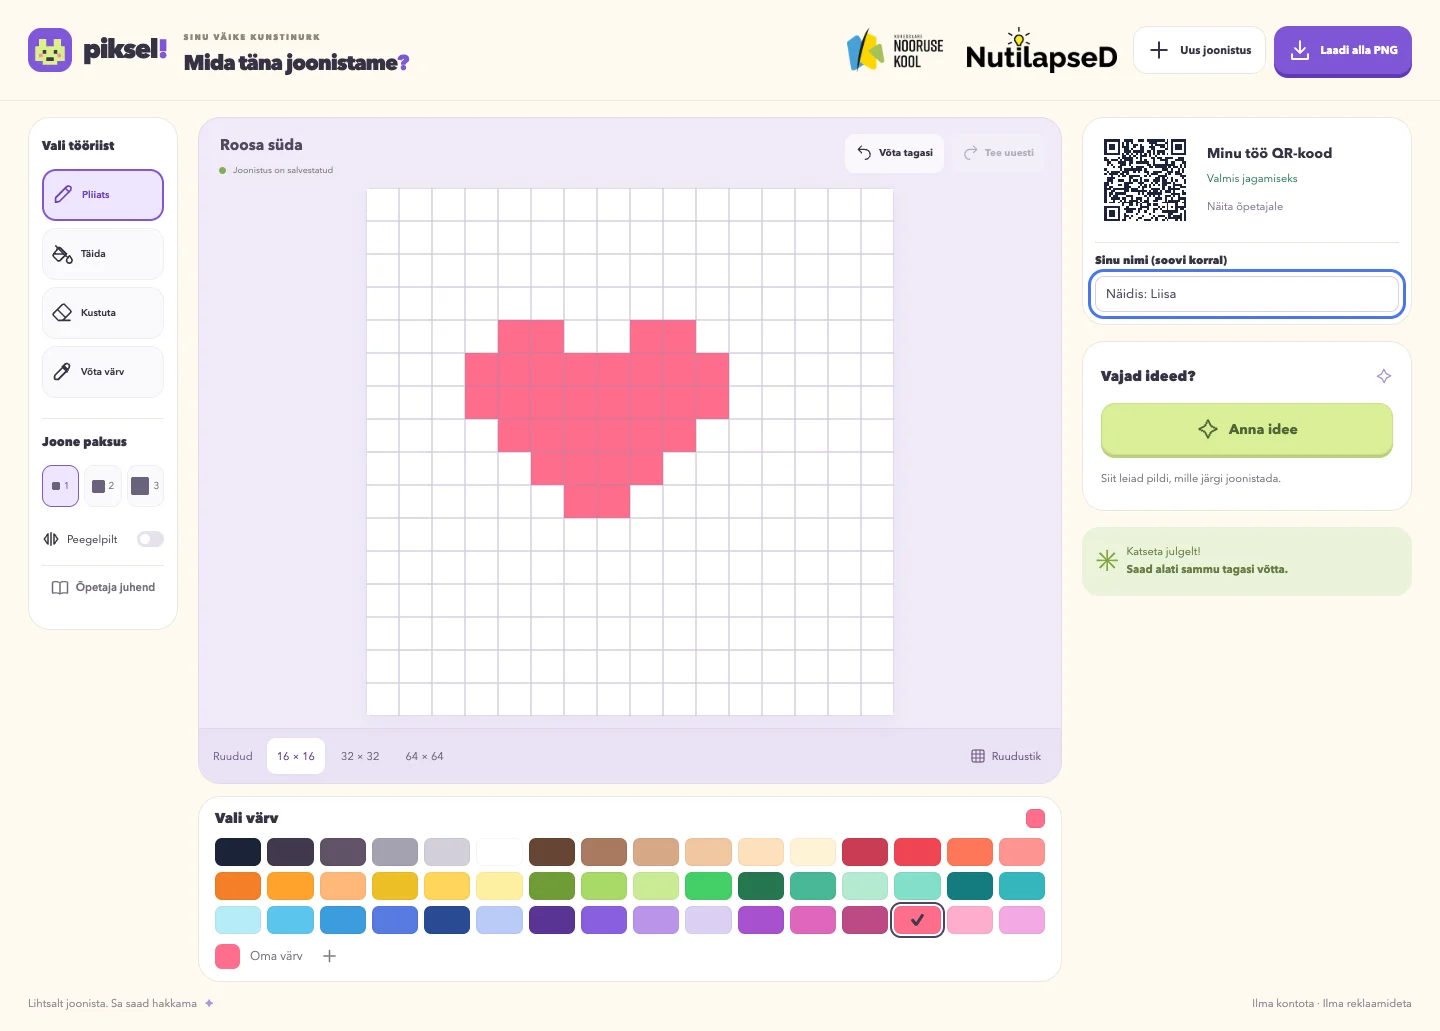Switch canvas to 16 × 16 grid
1440x1031 pixels.
pos(296,756)
